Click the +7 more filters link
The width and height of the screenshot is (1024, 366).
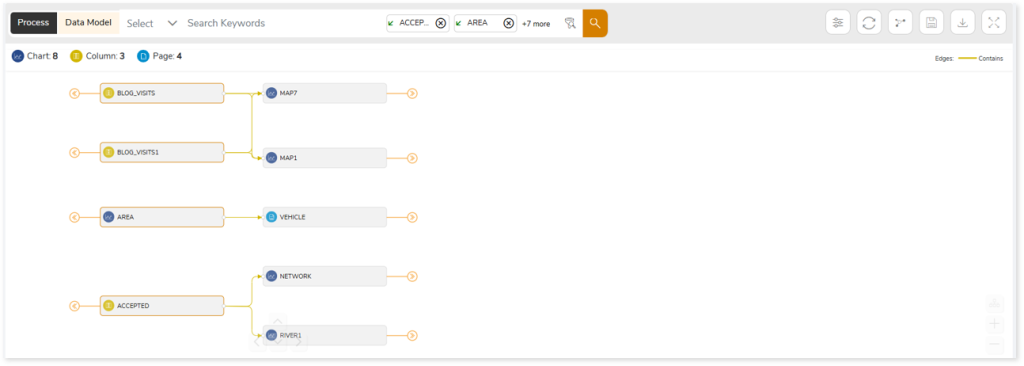(x=536, y=24)
